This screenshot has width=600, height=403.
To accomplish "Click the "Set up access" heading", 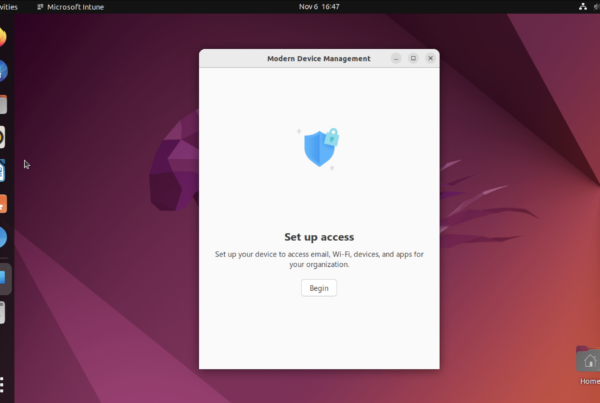I will tap(319, 237).
